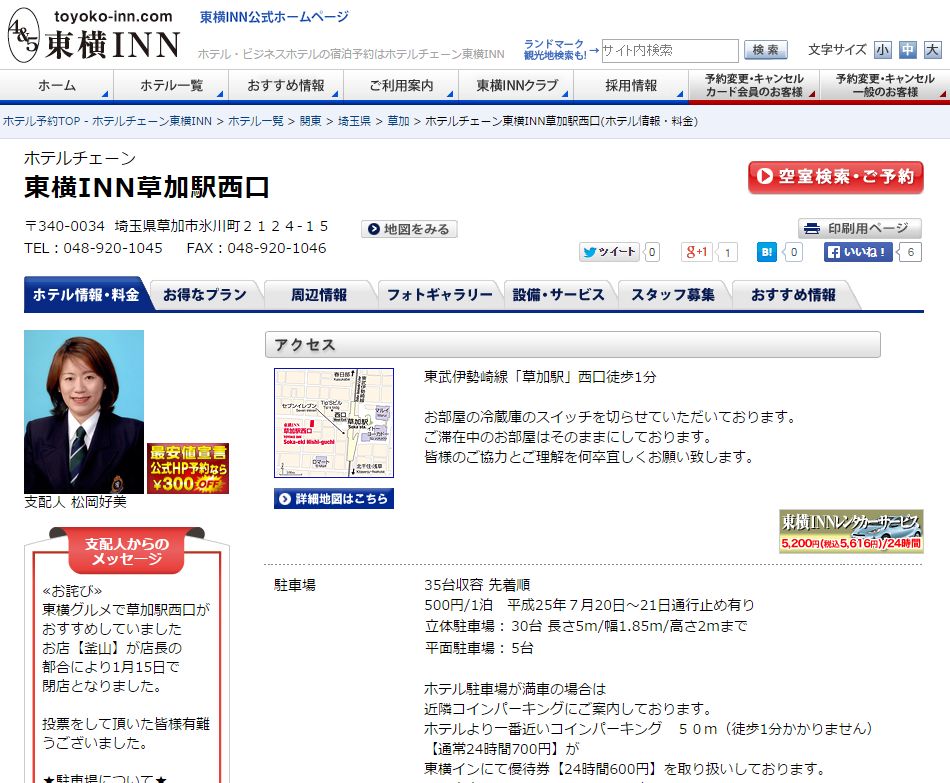The width and height of the screenshot is (950, 783).
Task: Click the ホテル予約TOP breadcrumb link
Action: click(x=107, y=121)
